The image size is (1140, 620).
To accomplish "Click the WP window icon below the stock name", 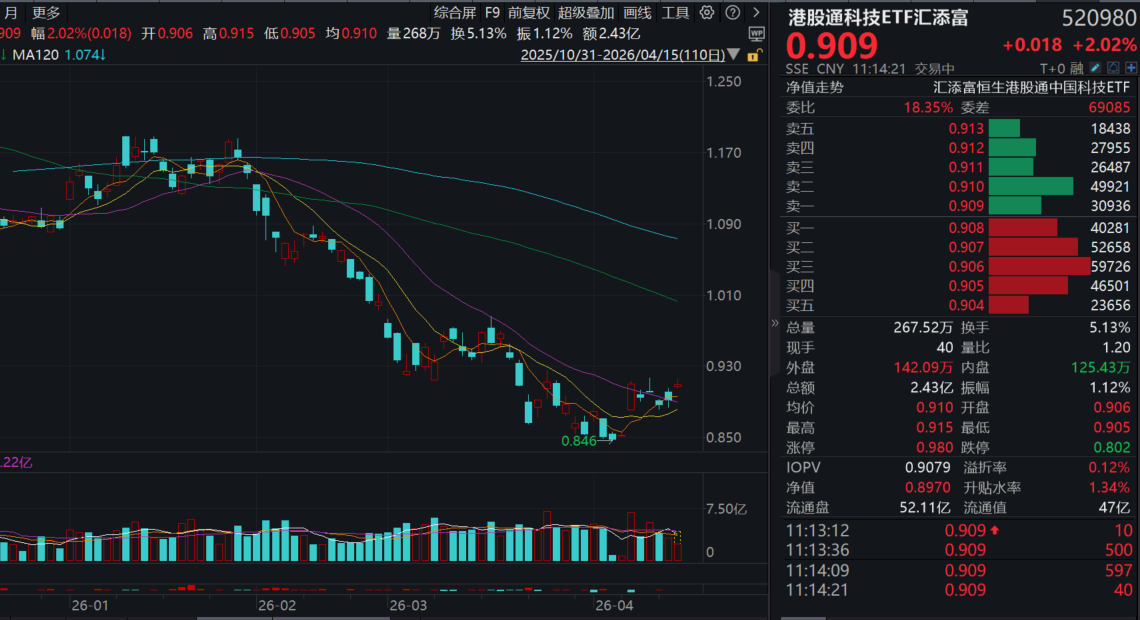I will tap(757, 33).
